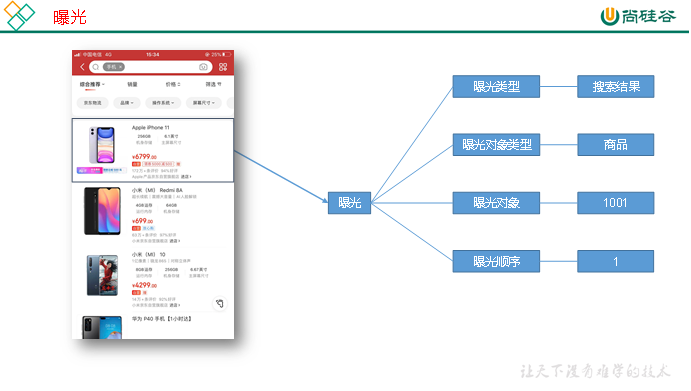
Task: Open the Apple iPhone 11 product image
Action: point(102,145)
